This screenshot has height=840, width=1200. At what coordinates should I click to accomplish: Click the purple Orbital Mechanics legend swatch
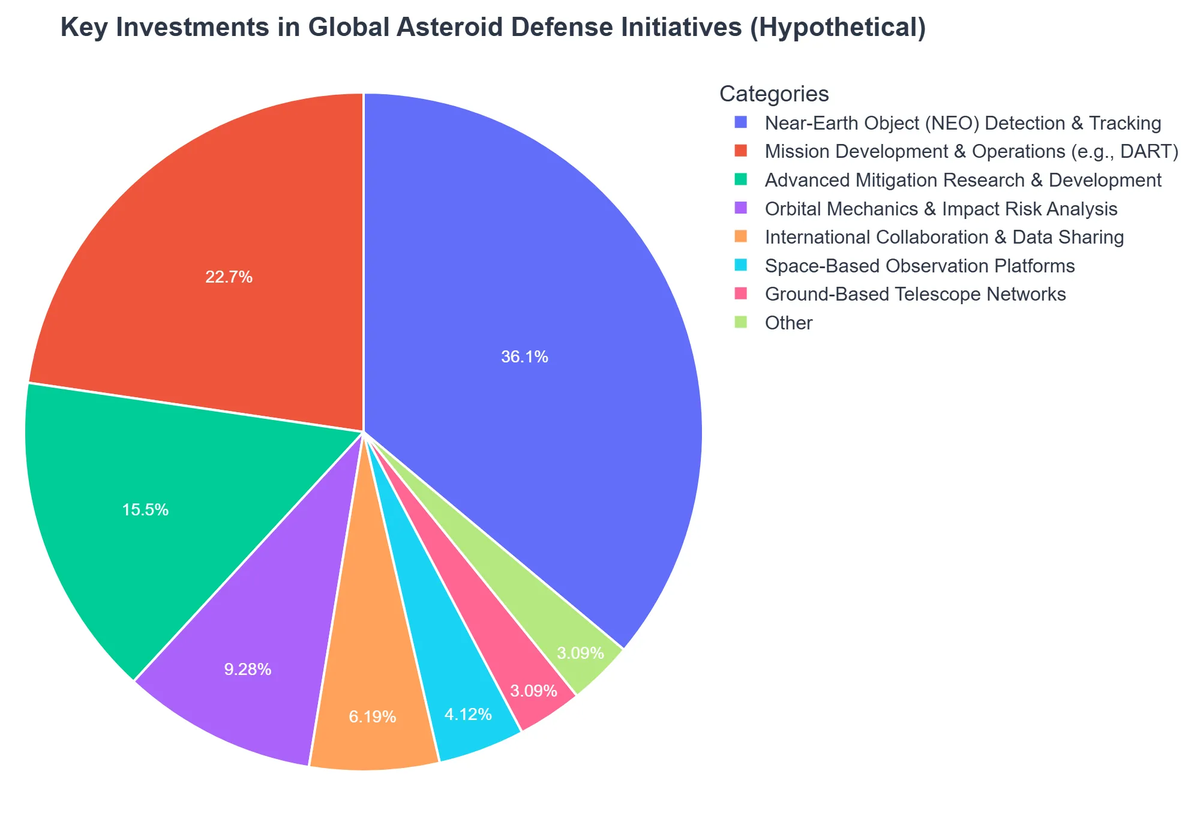(x=741, y=209)
